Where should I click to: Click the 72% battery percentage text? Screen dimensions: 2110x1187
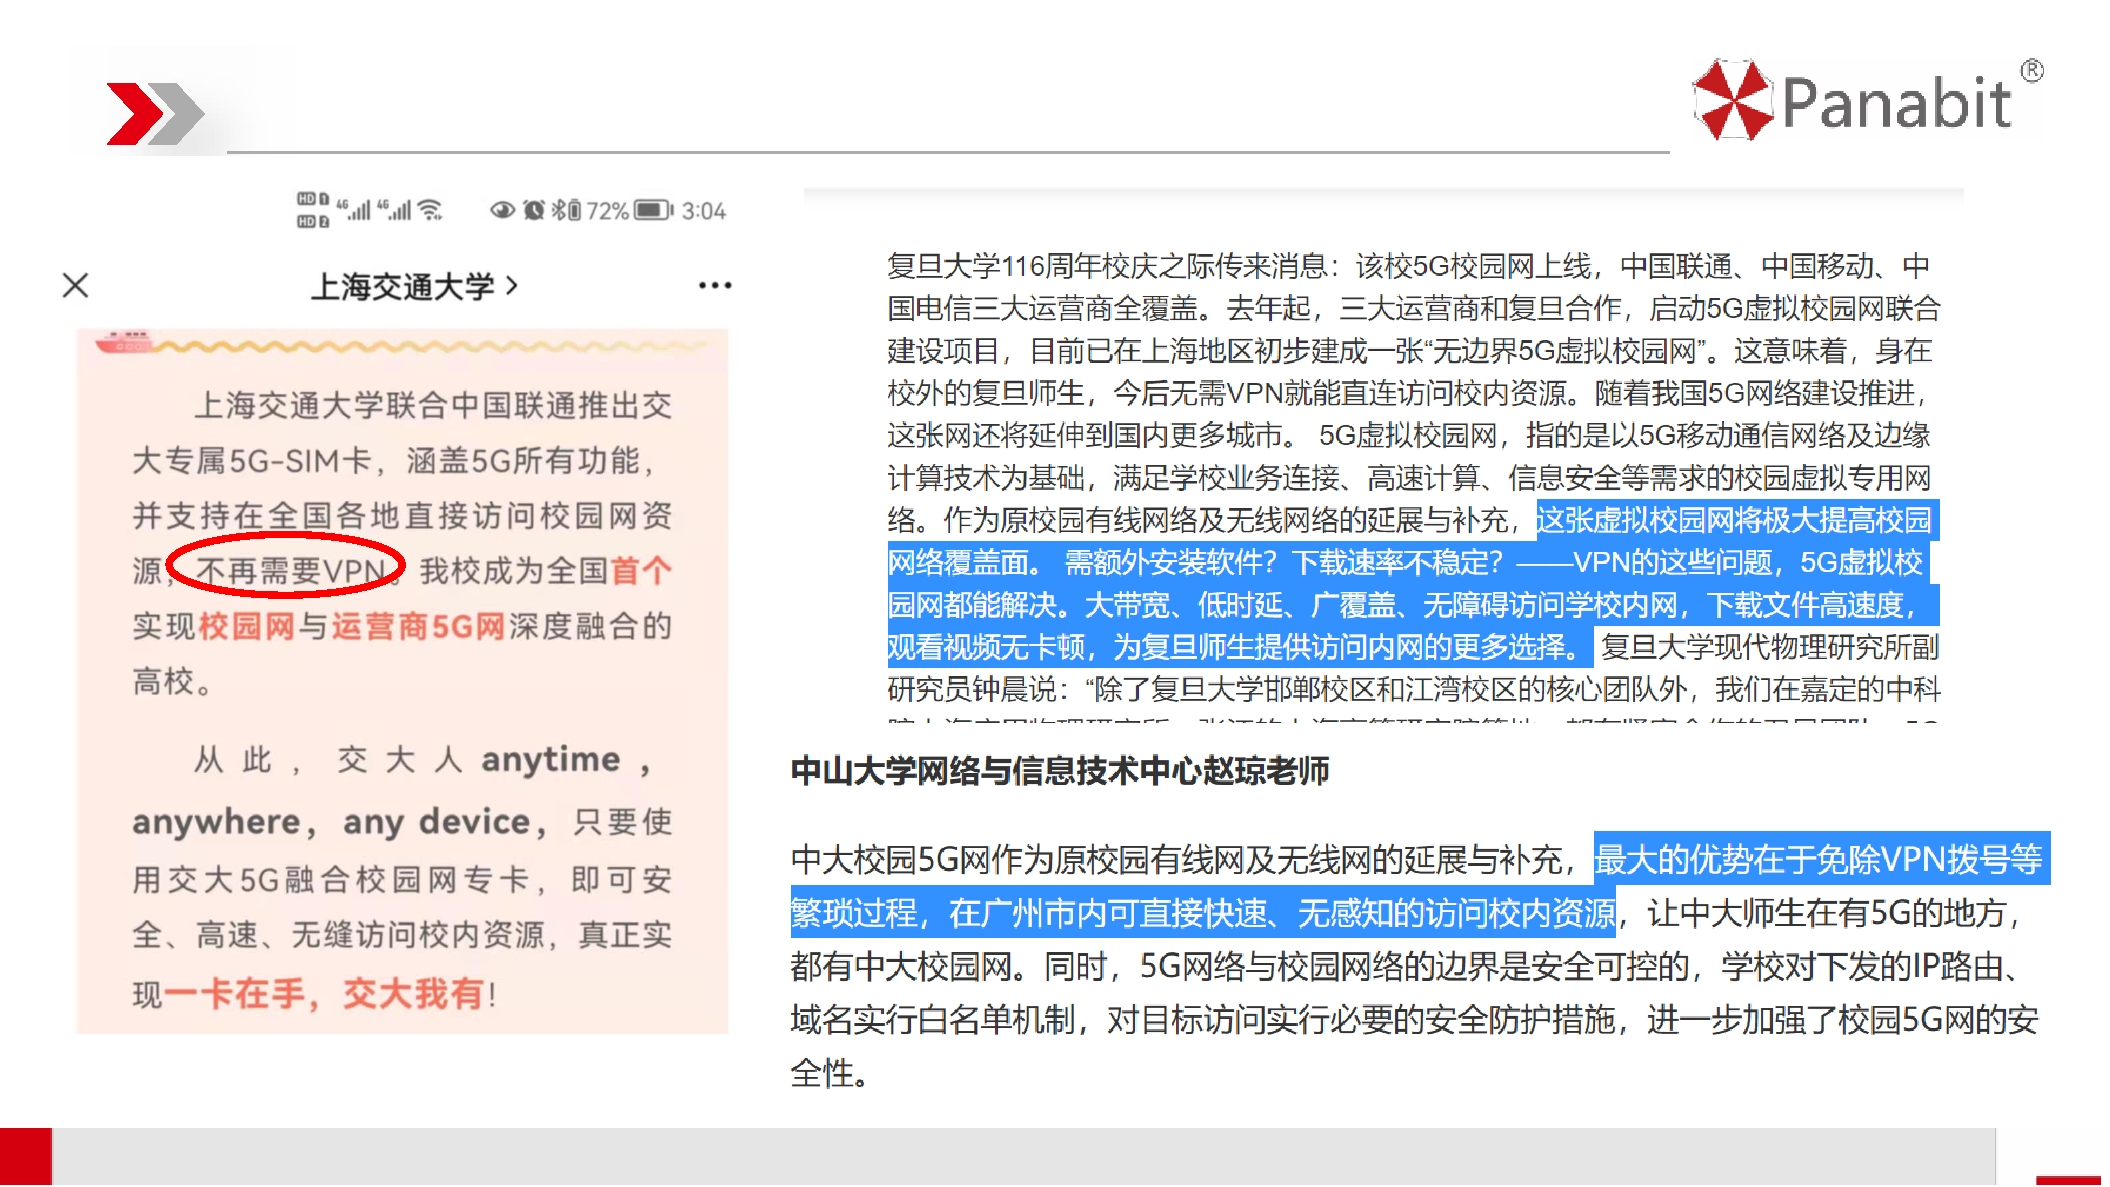[x=608, y=211]
